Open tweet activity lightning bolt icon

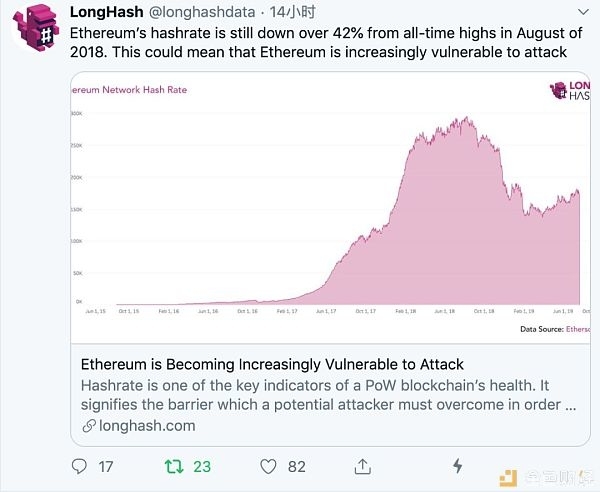458,466
